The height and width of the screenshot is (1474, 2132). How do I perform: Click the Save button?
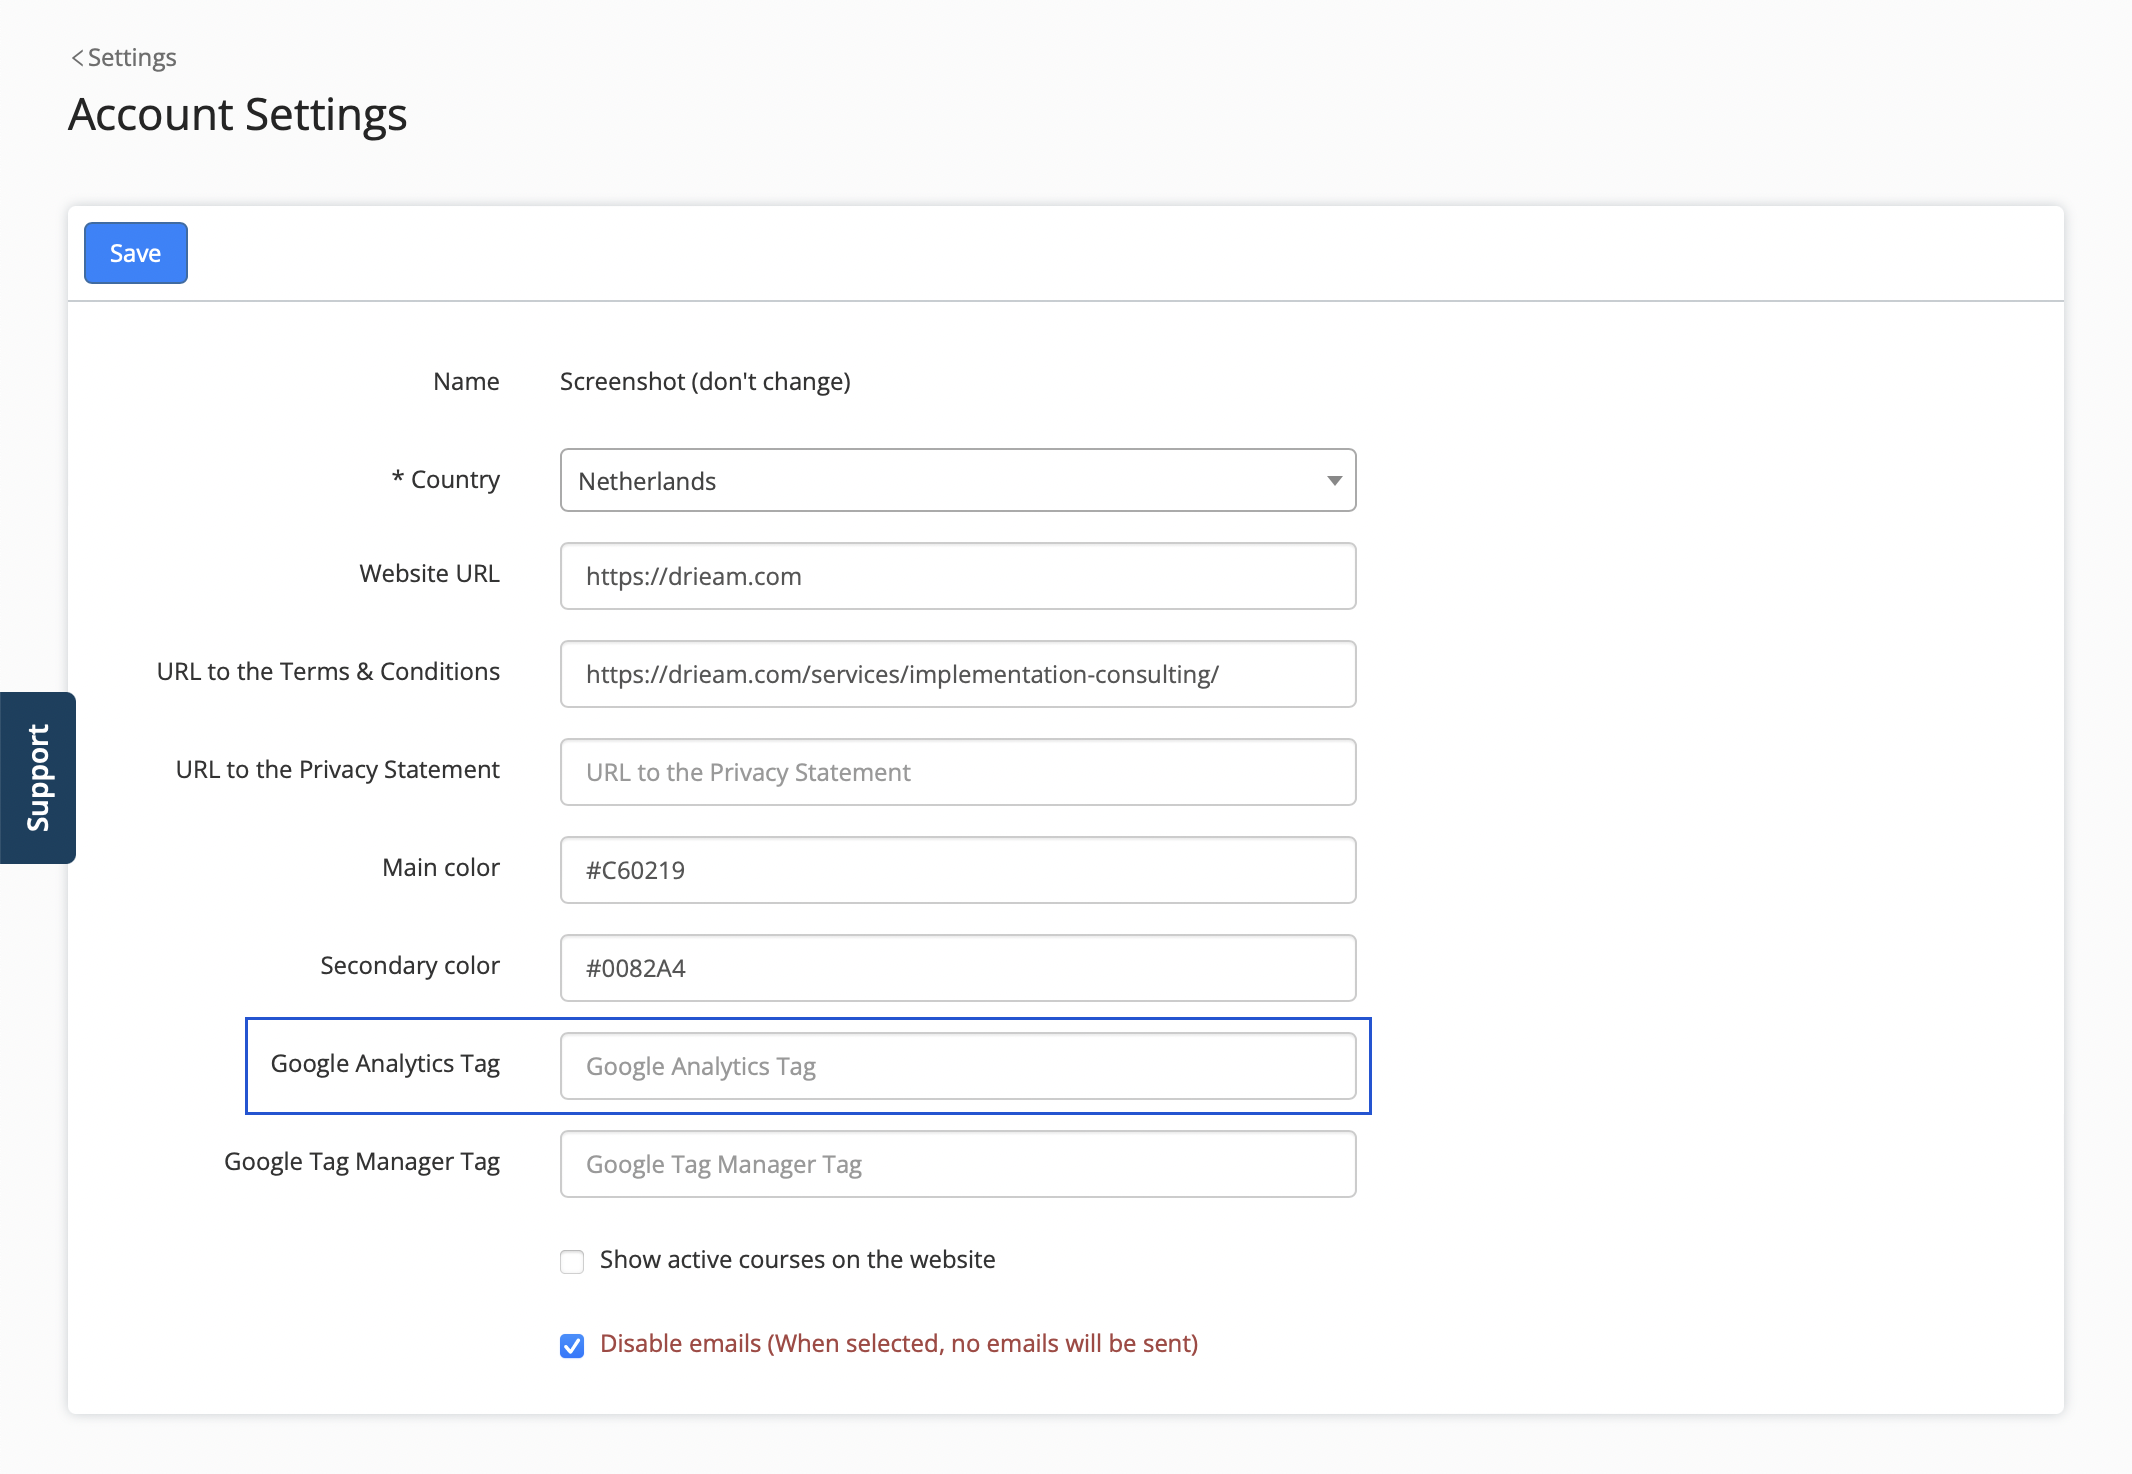[135, 253]
